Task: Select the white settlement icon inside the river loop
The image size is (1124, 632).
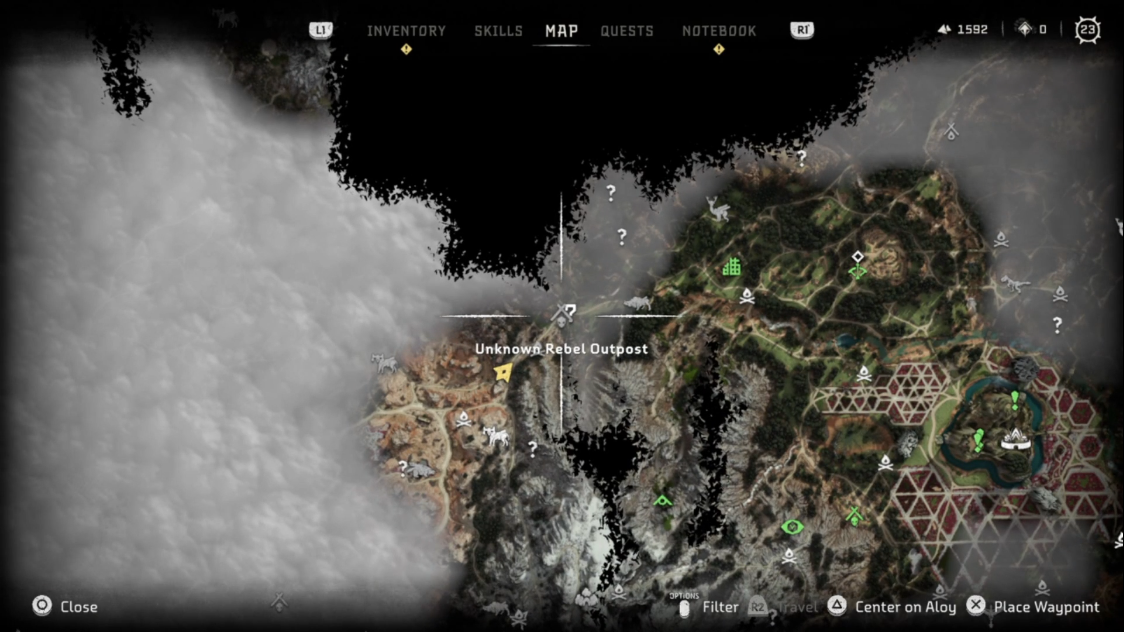Action: (1016, 439)
